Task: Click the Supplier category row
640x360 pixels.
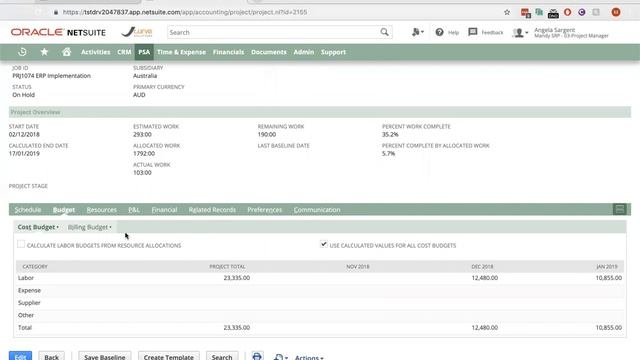Action: [x=320, y=302]
